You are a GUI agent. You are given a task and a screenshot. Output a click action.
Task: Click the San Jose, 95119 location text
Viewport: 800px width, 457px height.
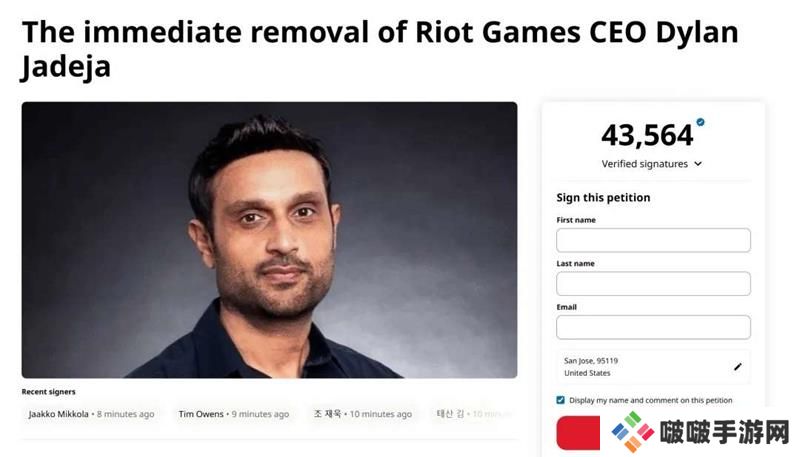pyautogui.click(x=590, y=361)
